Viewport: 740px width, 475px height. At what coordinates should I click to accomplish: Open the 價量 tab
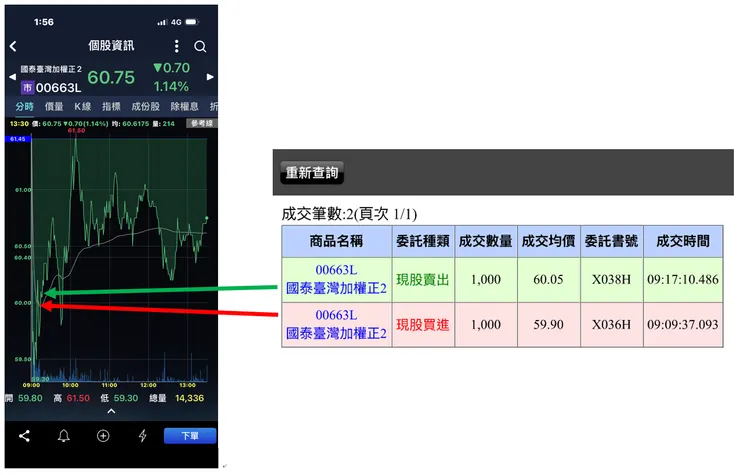pos(54,107)
